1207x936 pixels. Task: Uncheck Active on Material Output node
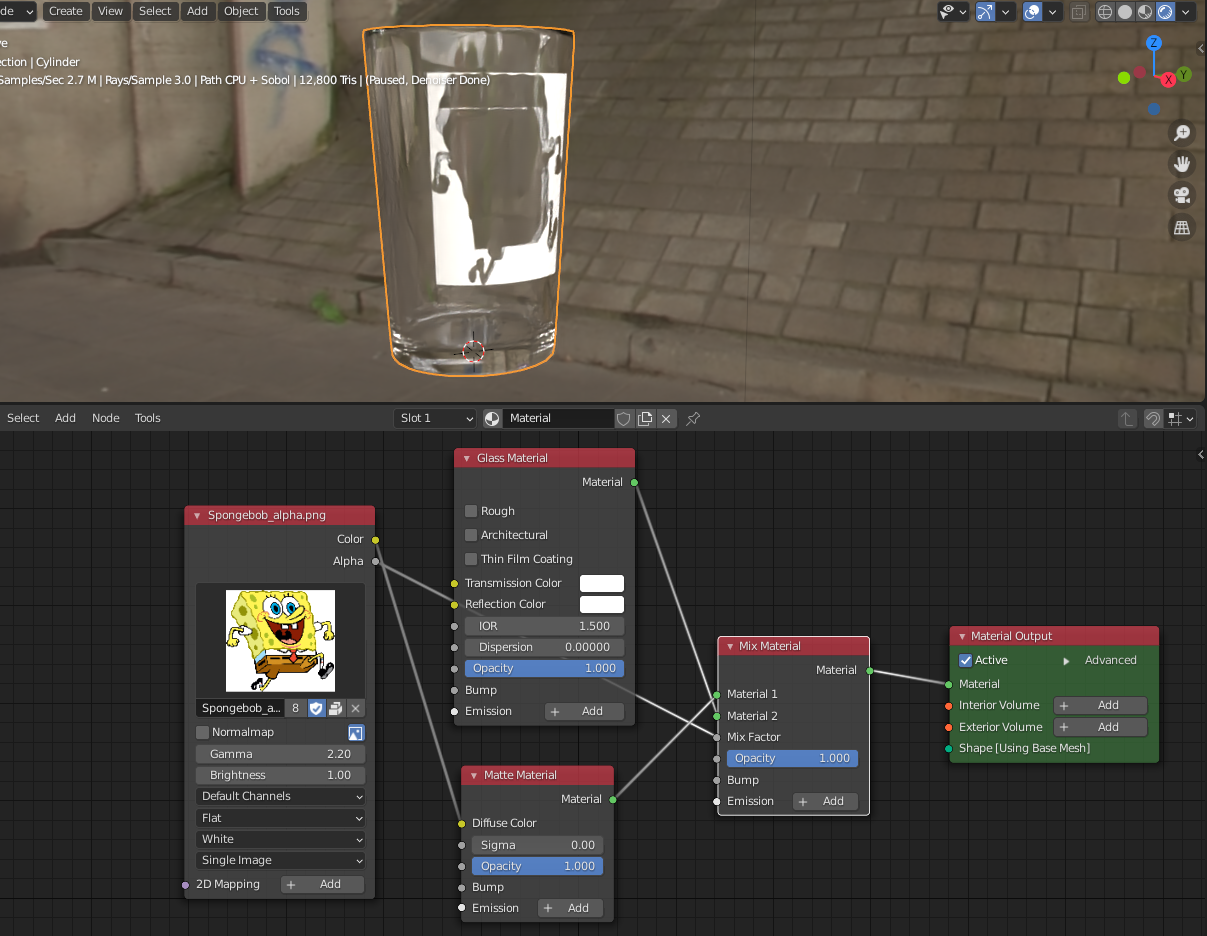[x=965, y=660]
